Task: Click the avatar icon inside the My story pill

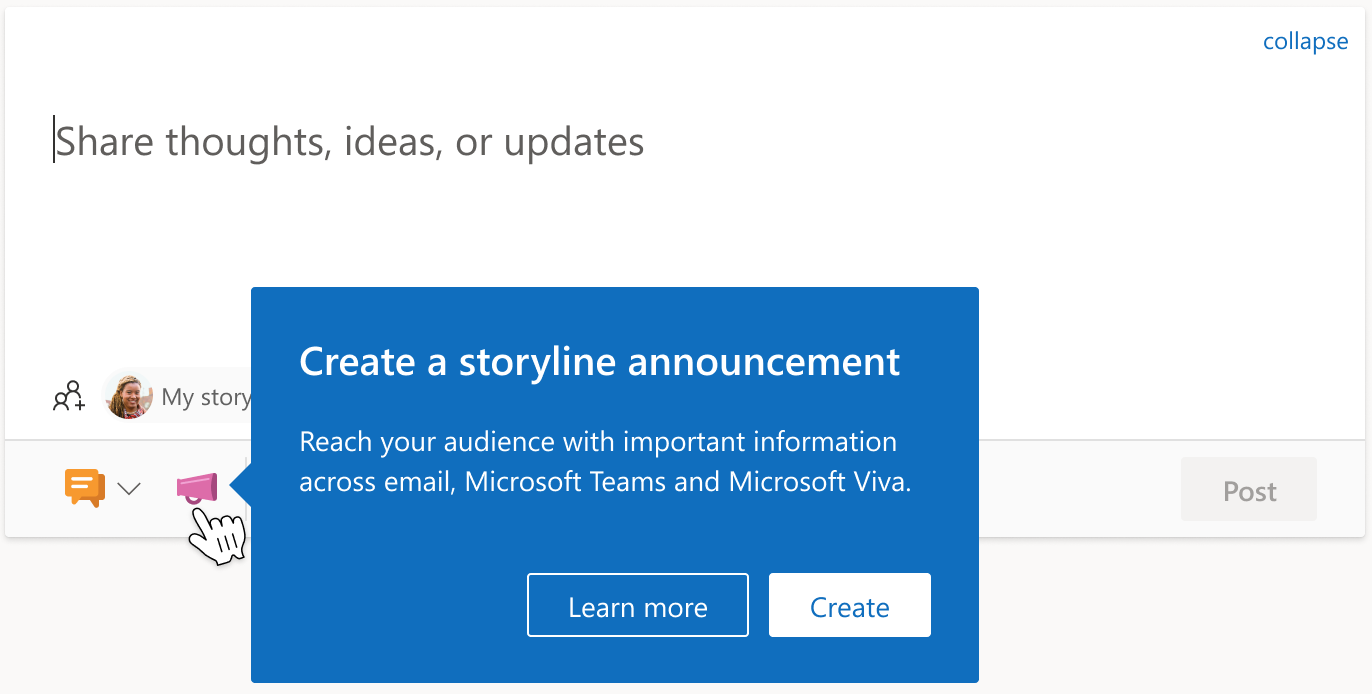Action: (x=128, y=396)
